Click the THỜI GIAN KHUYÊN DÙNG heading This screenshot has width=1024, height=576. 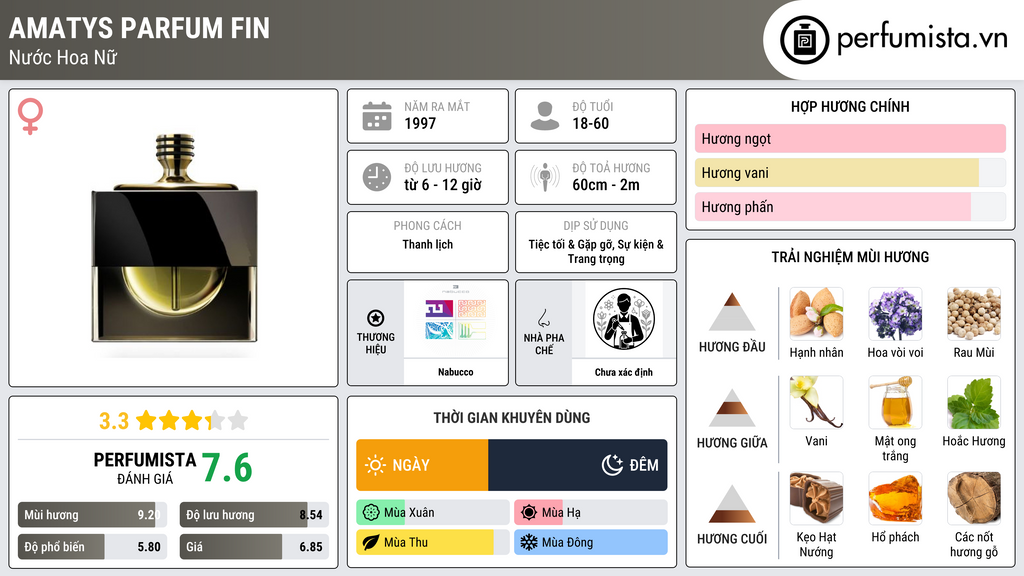pyautogui.click(x=512, y=418)
